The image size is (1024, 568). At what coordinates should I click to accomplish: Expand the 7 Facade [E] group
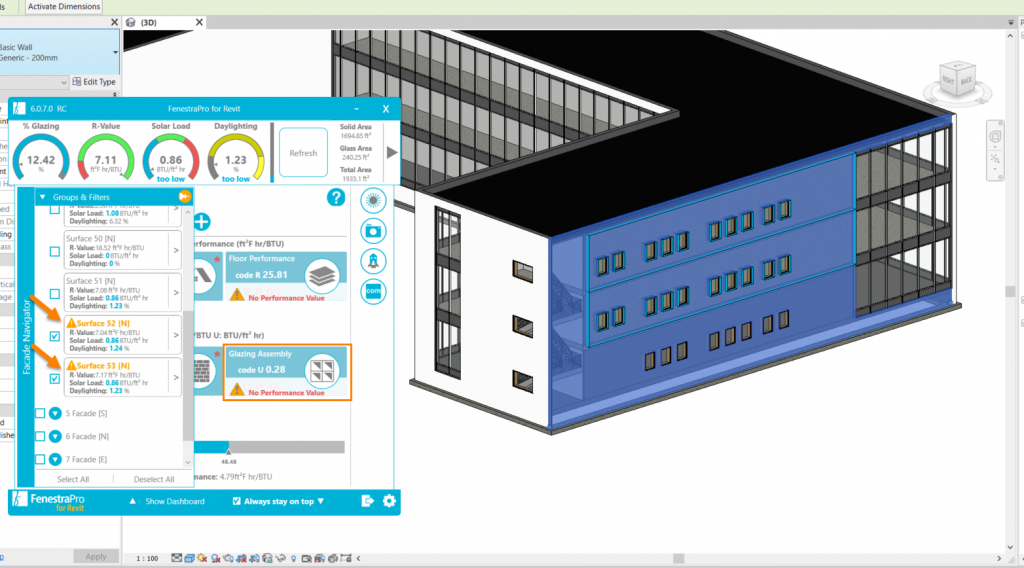pos(55,460)
